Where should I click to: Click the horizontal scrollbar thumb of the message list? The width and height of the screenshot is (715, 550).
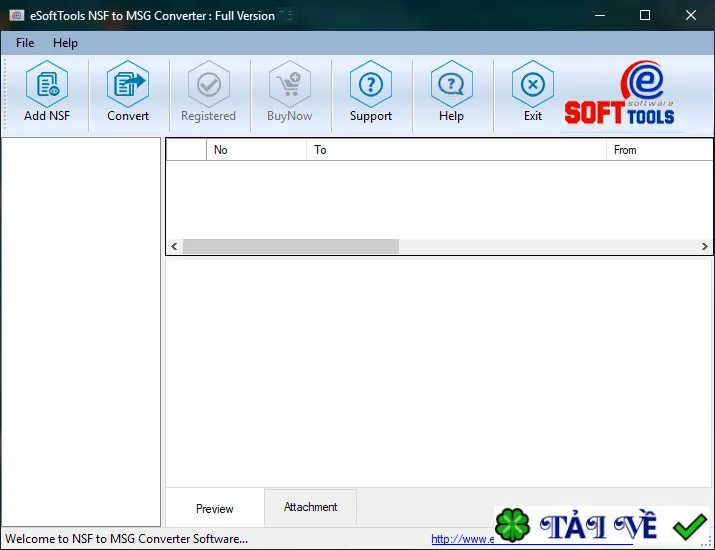click(291, 246)
